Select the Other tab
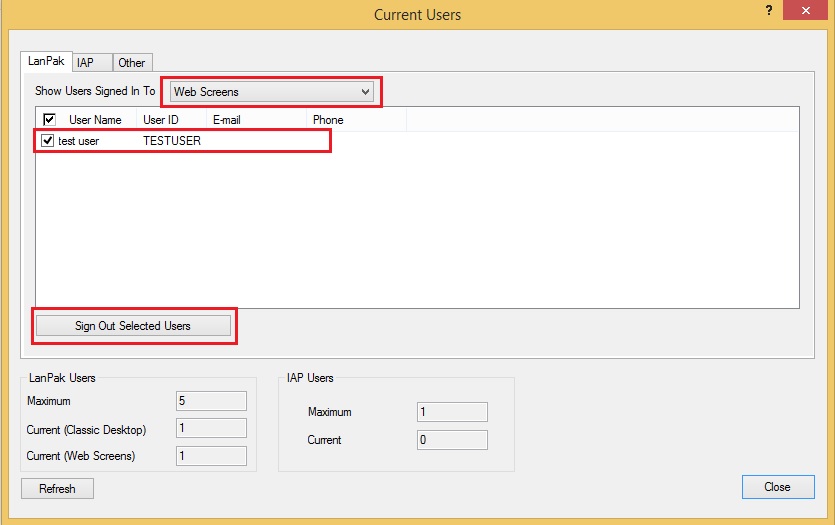This screenshot has height=525, width=835. pos(131,62)
